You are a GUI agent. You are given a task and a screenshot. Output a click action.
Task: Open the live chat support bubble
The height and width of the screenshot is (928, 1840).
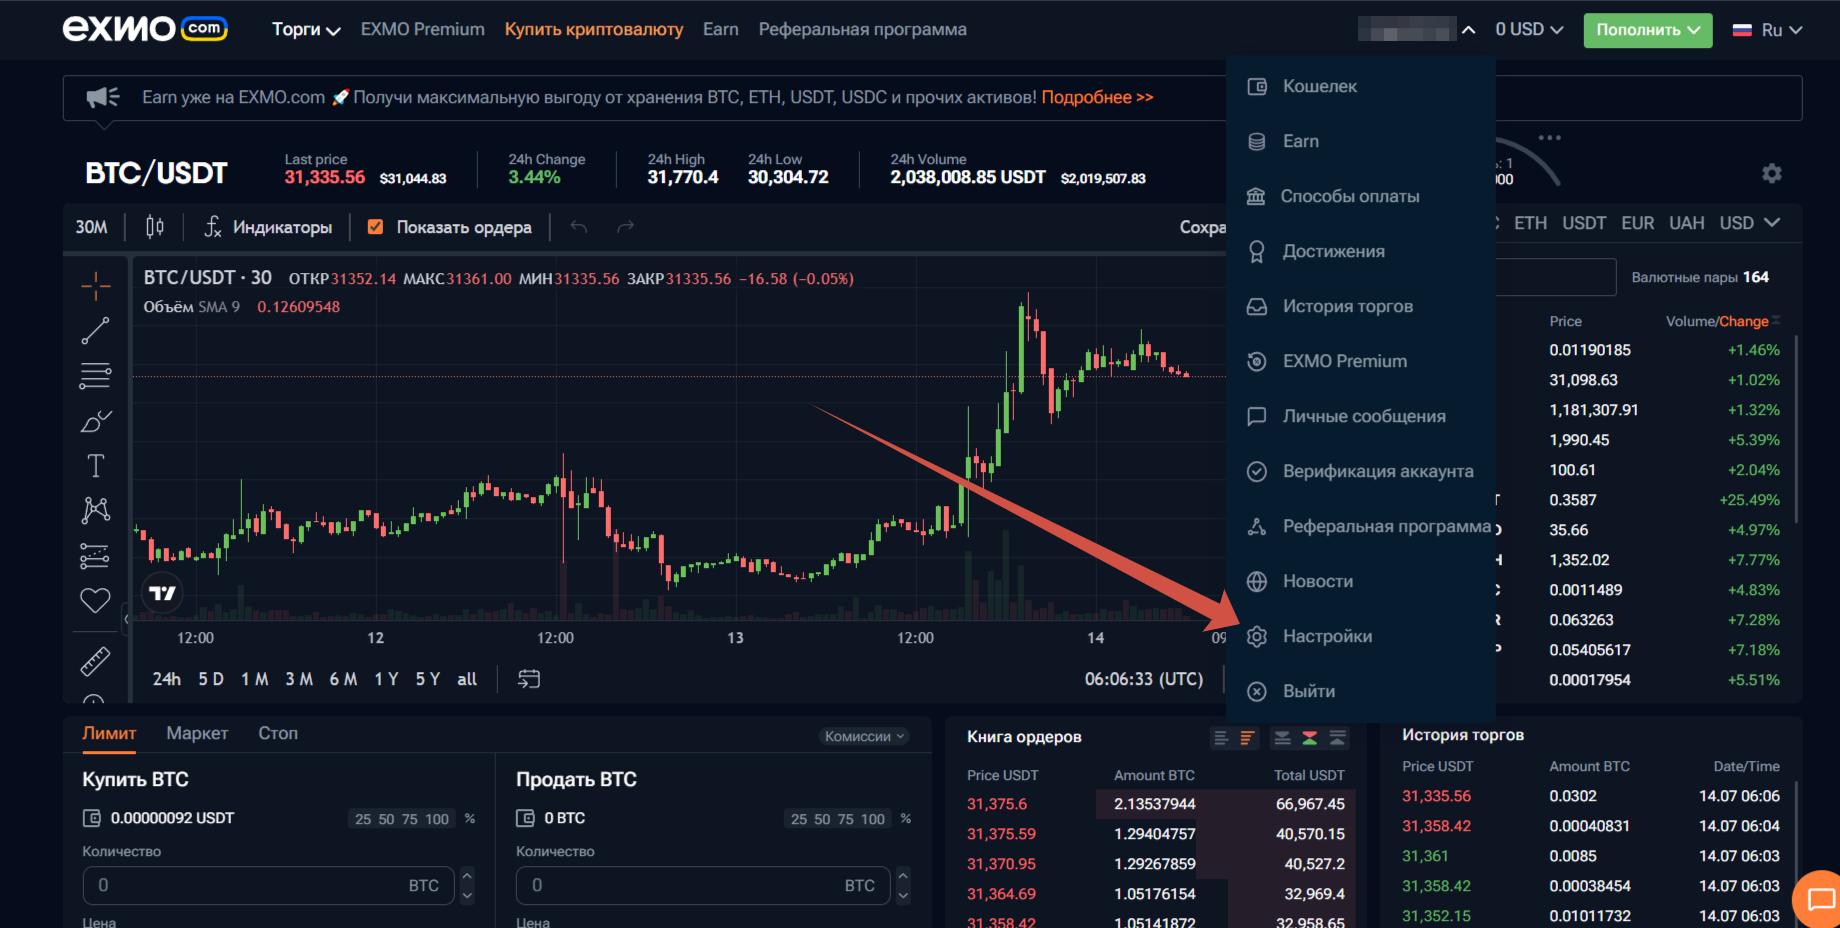tap(1820, 899)
